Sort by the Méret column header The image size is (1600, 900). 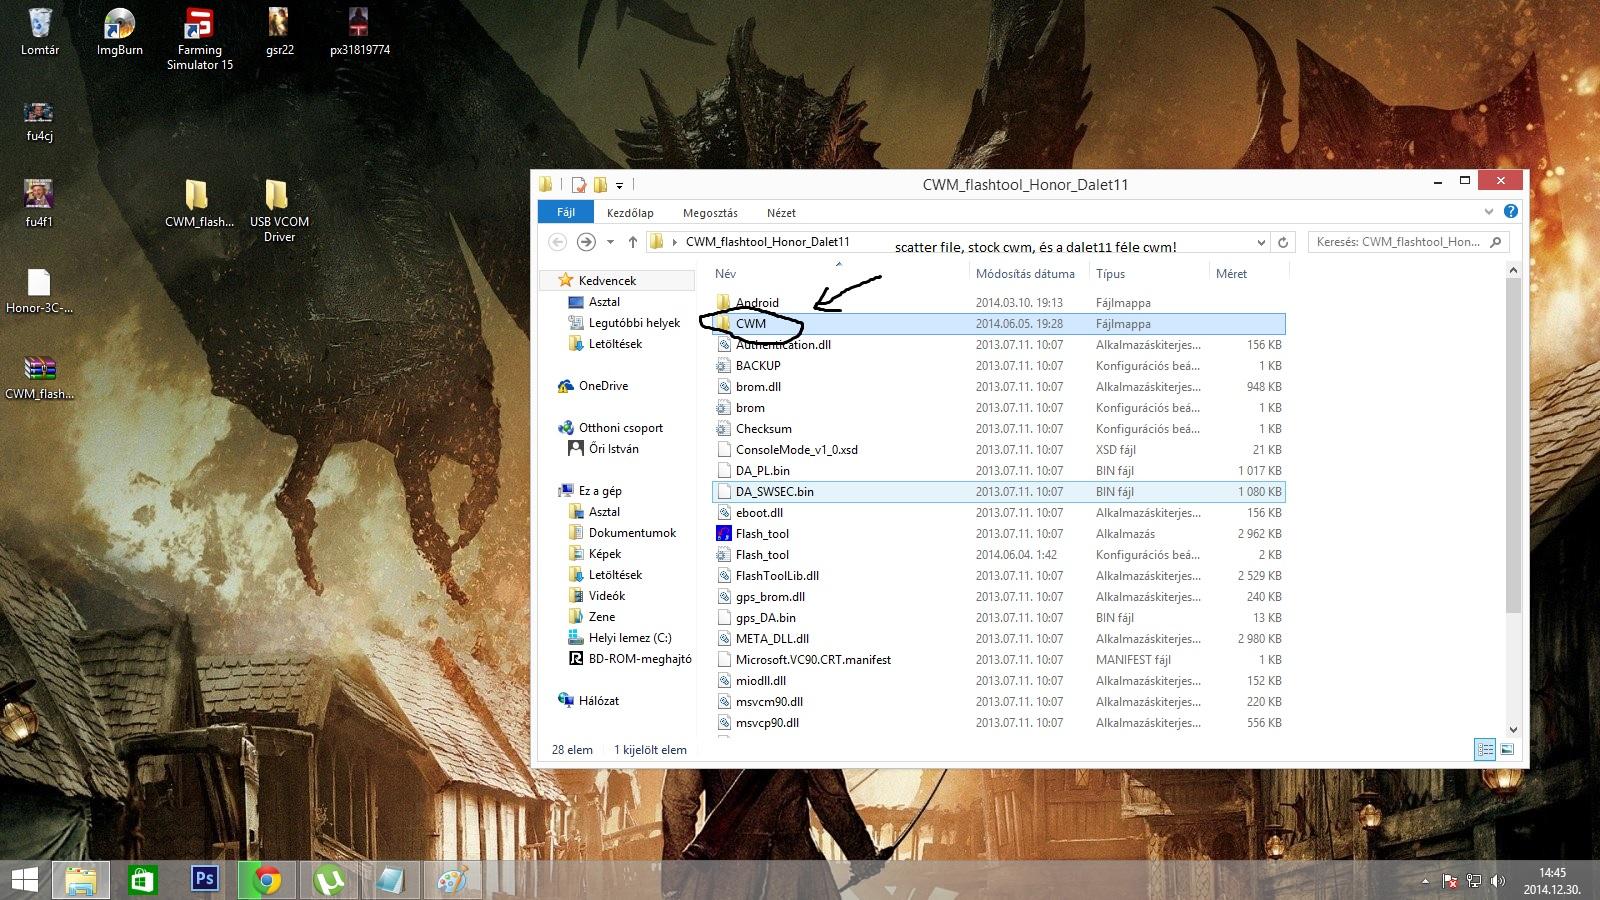coord(1249,273)
